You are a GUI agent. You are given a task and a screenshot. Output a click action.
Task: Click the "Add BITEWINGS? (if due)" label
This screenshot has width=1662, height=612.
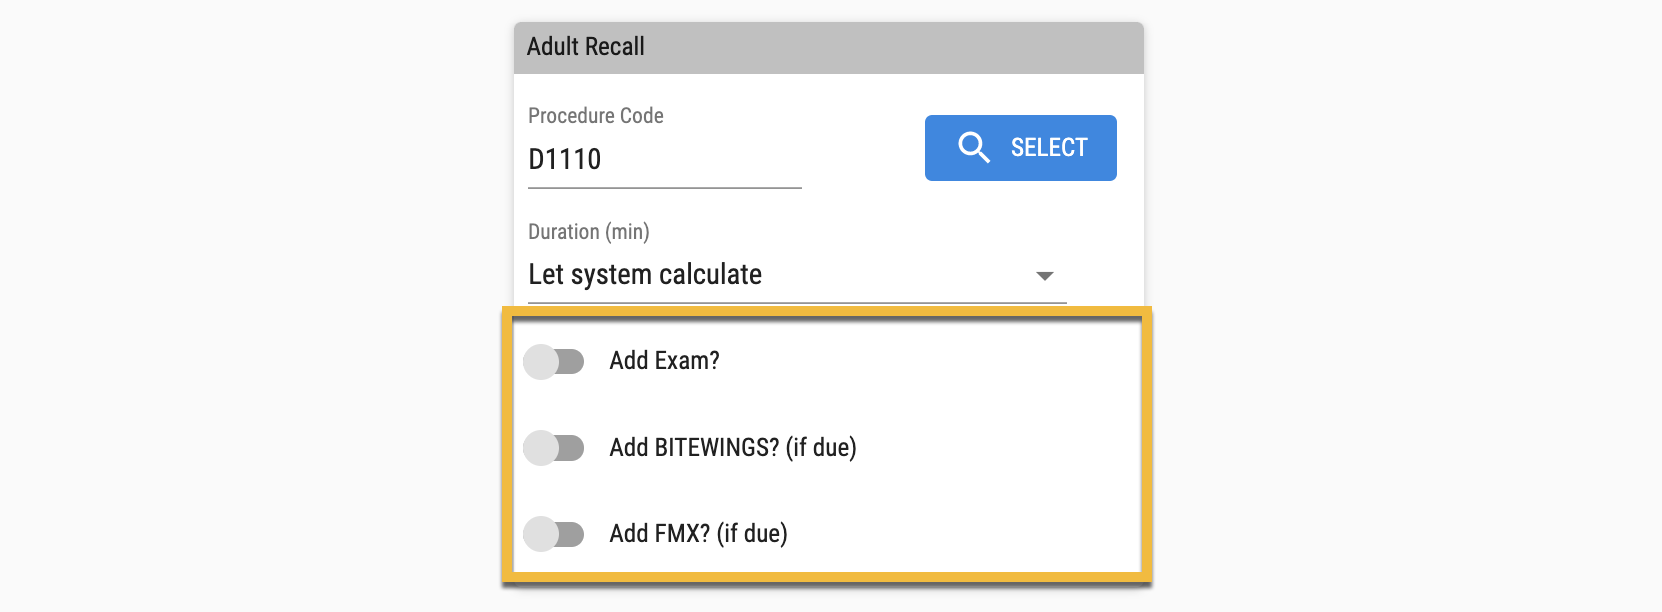pyautogui.click(x=733, y=447)
